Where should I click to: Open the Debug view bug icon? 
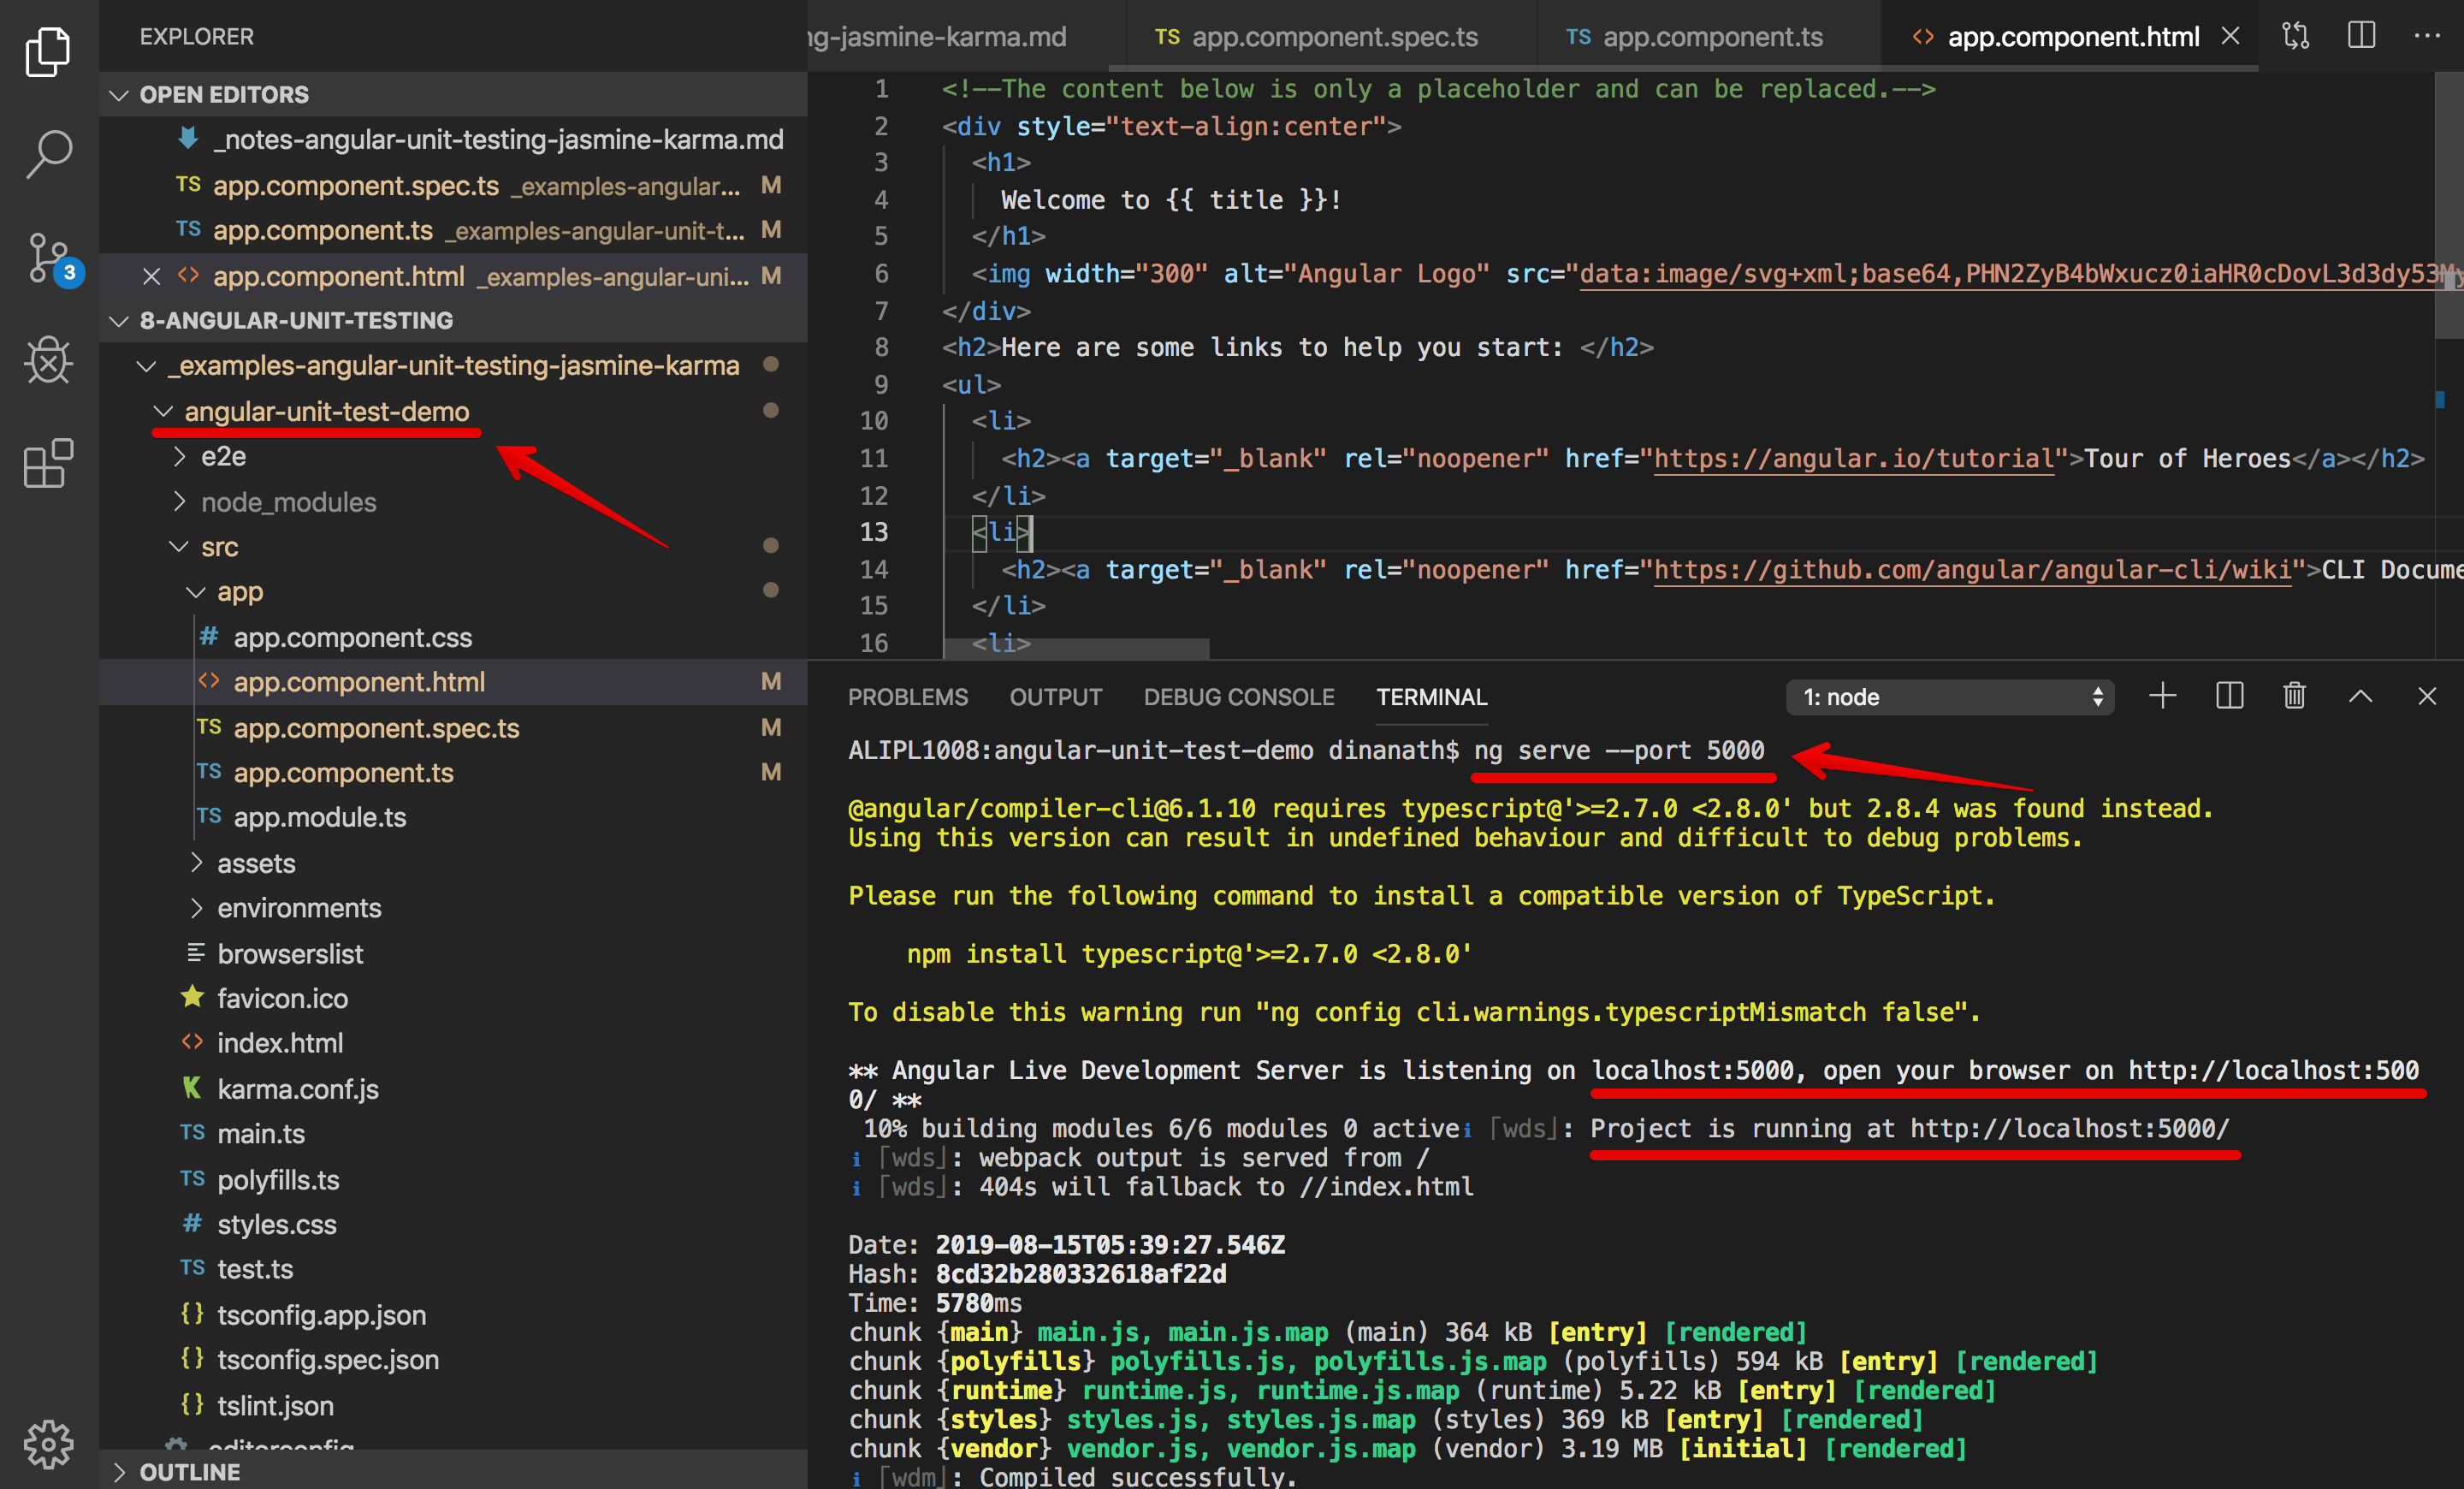point(48,360)
